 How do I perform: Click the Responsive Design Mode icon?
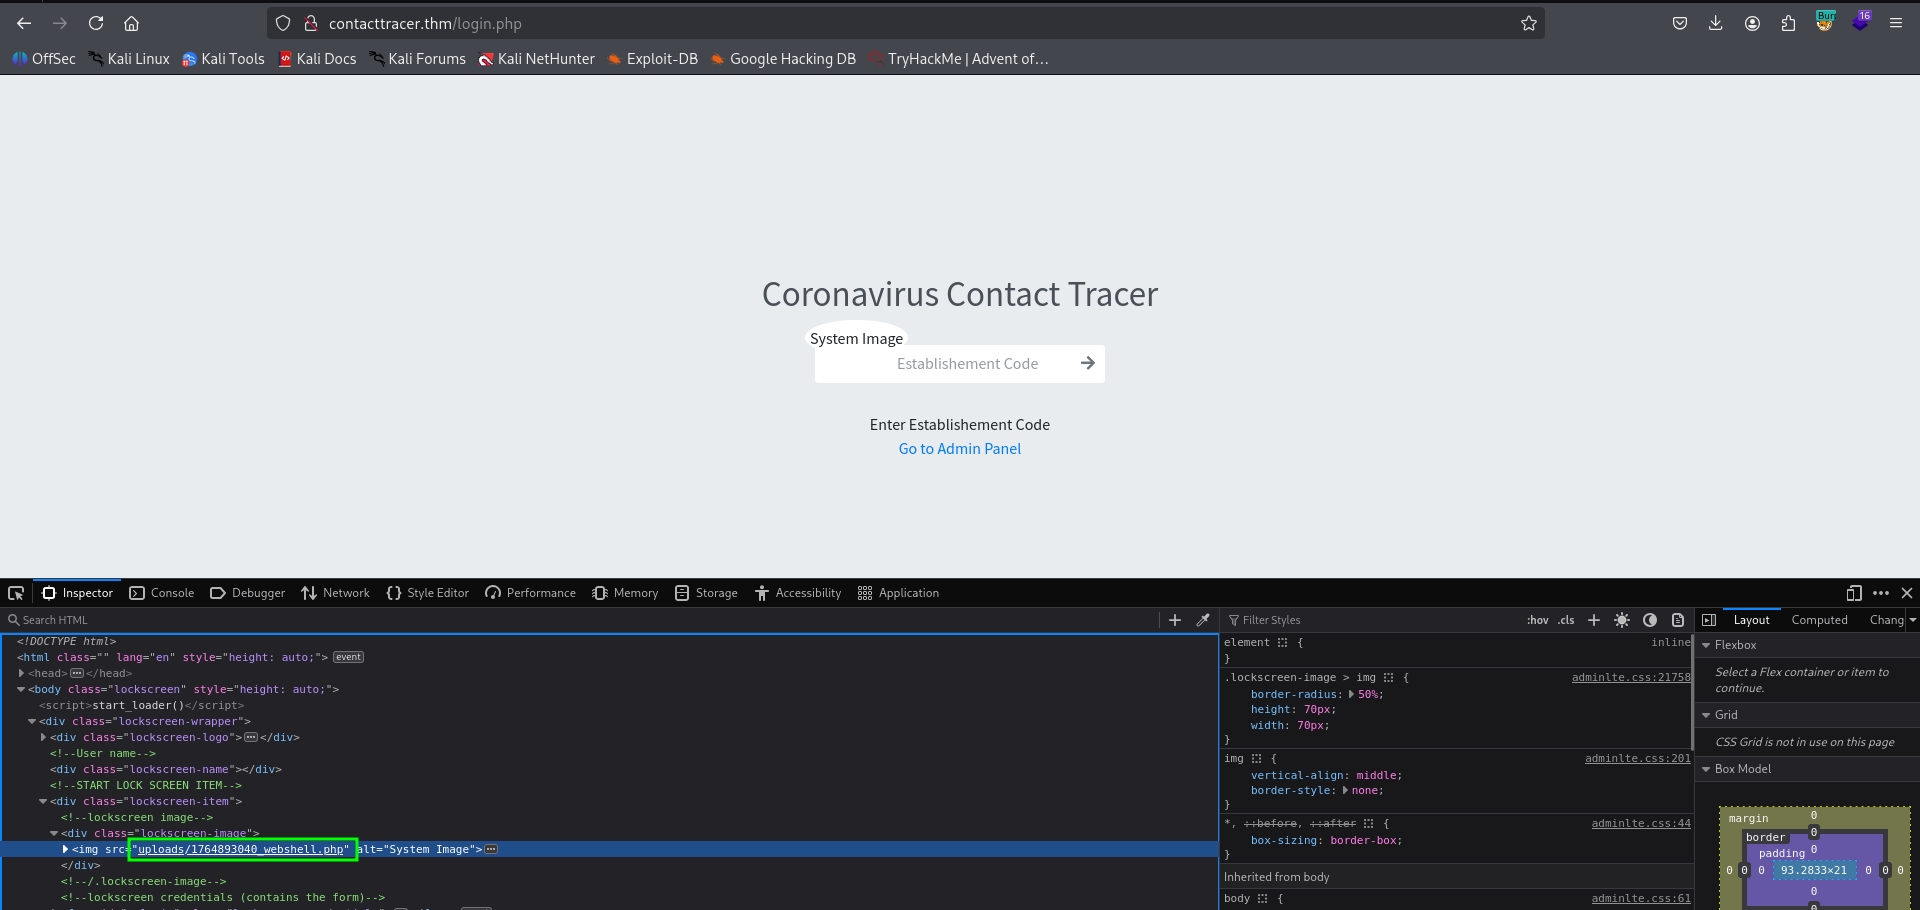(x=1854, y=593)
